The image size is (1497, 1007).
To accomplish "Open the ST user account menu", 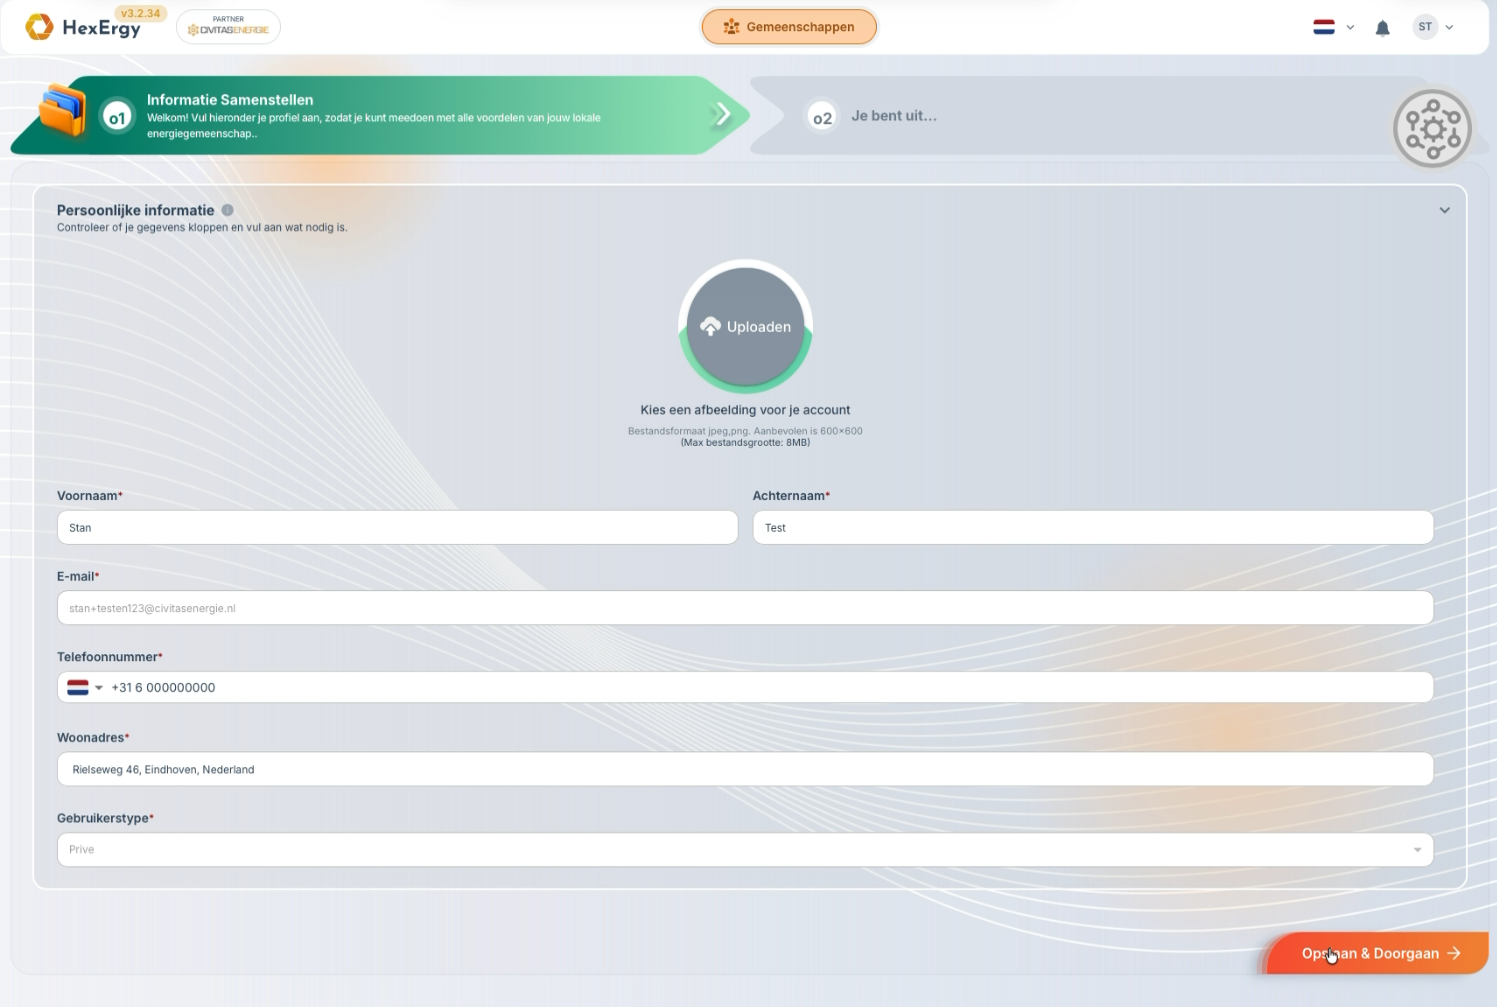I will pos(1433,27).
